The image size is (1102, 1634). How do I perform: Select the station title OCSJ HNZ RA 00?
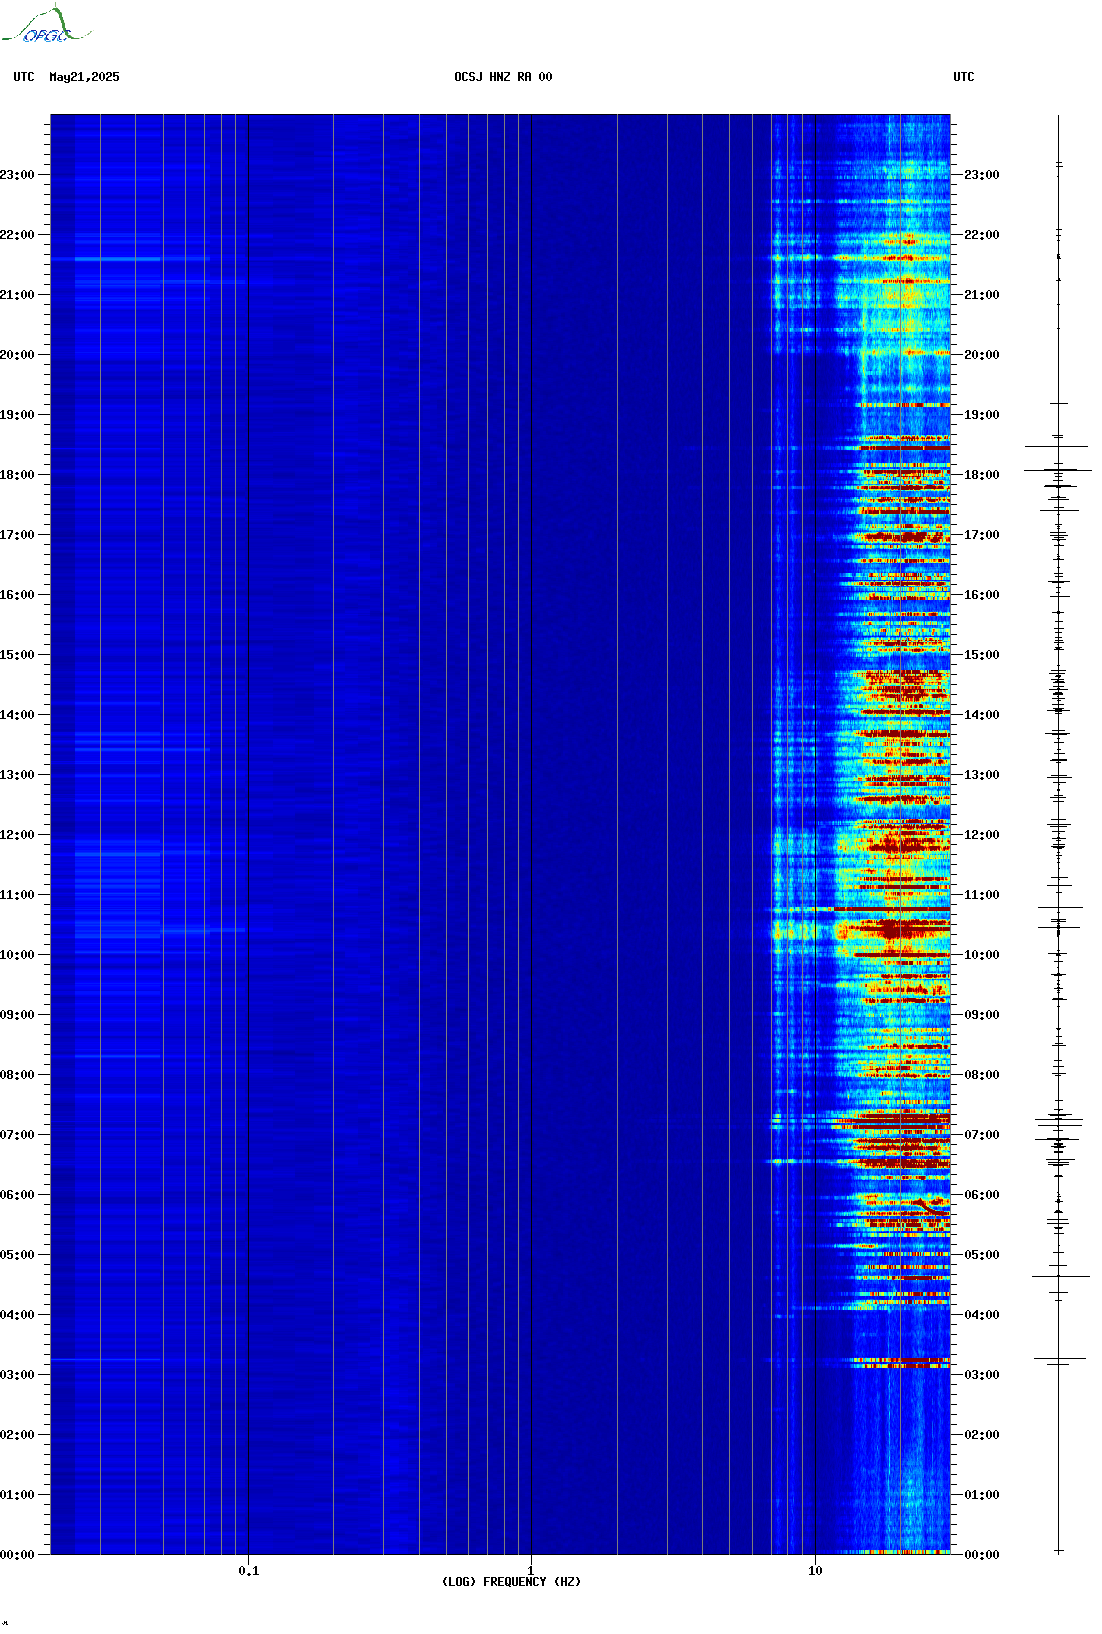pyautogui.click(x=503, y=77)
